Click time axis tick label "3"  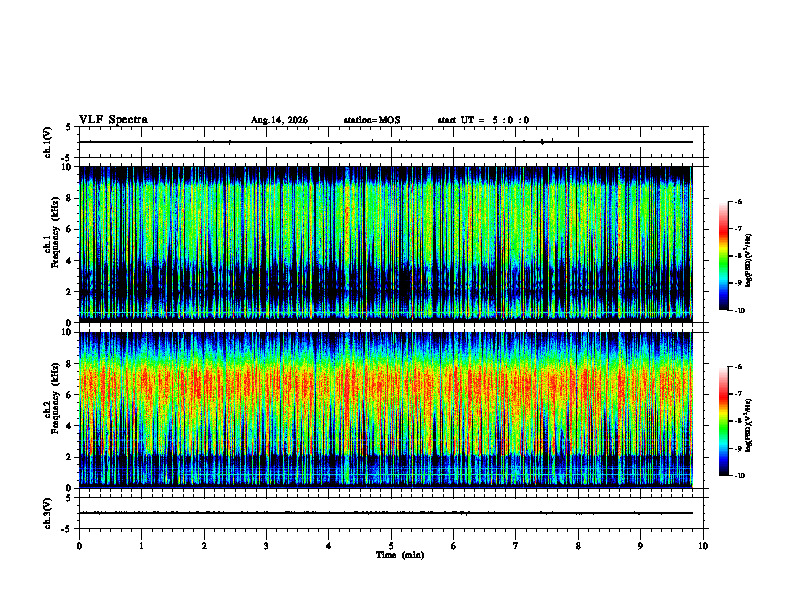[x=266, y=546]
